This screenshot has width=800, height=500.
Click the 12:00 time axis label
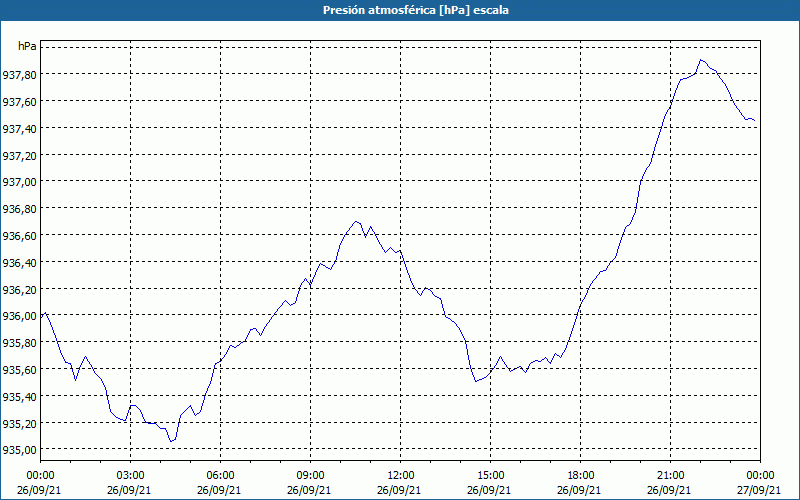pos(401,476)
